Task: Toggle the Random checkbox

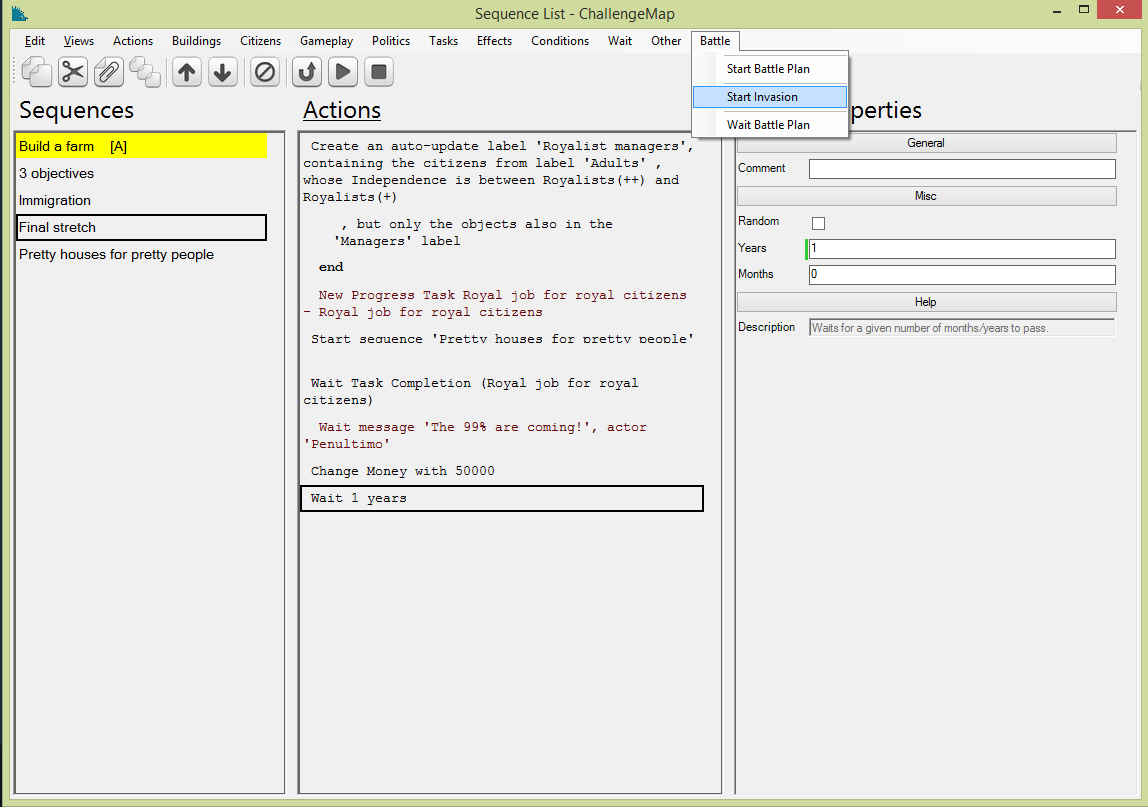Action: (x=818, y=223)
